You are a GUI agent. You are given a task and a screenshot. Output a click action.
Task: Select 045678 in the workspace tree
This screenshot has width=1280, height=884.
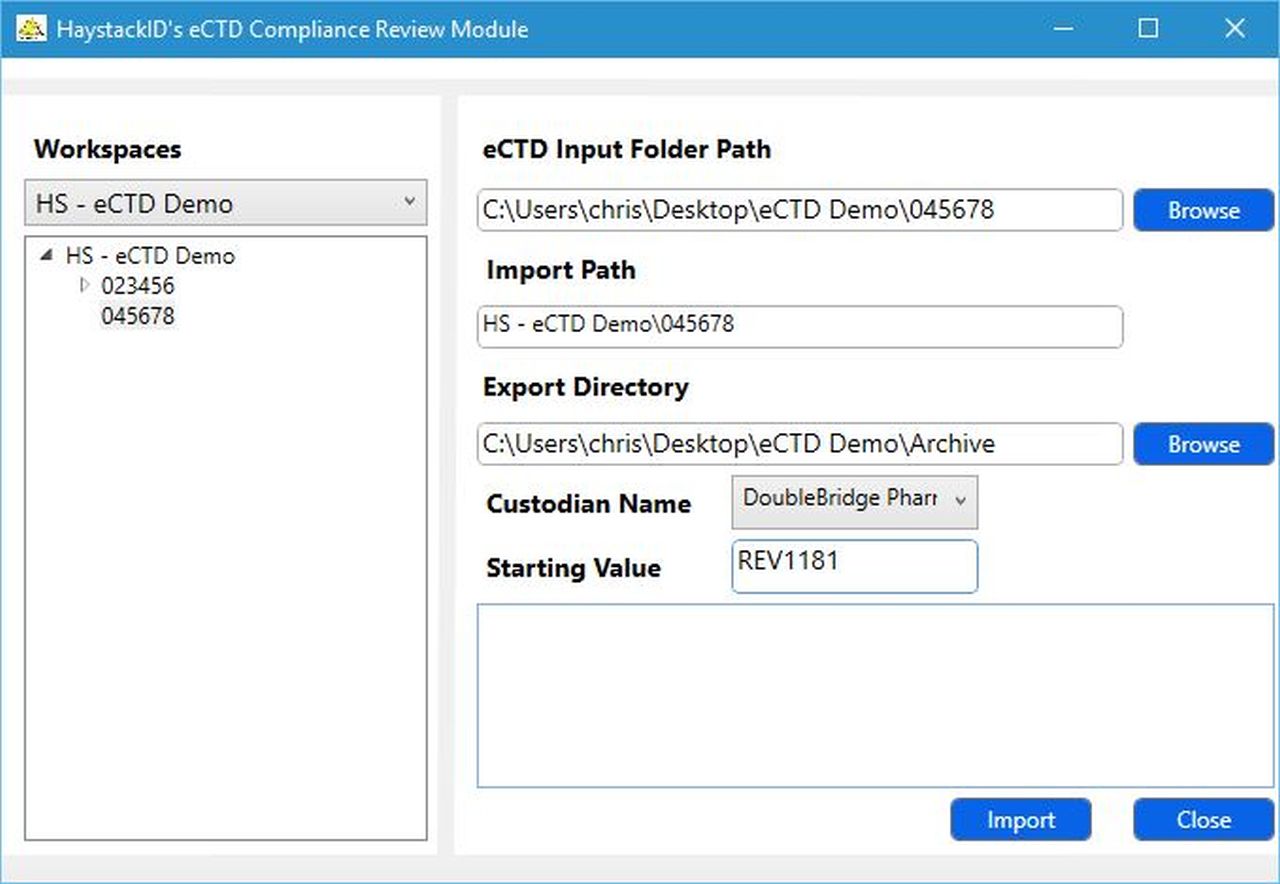[x=137, y=316]
